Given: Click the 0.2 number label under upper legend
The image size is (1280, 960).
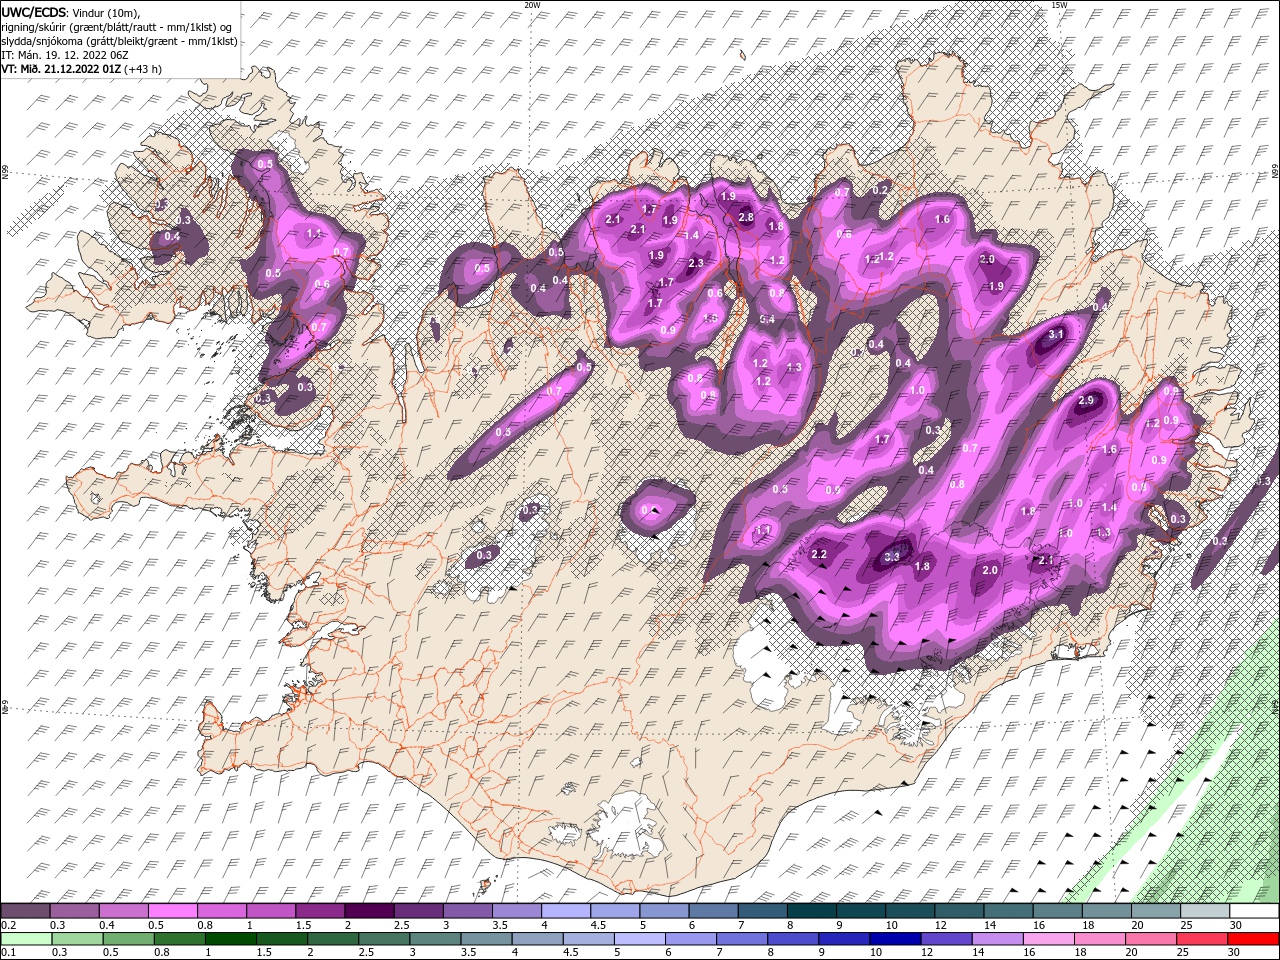Looking at the screenshot, I should (8, 925).
